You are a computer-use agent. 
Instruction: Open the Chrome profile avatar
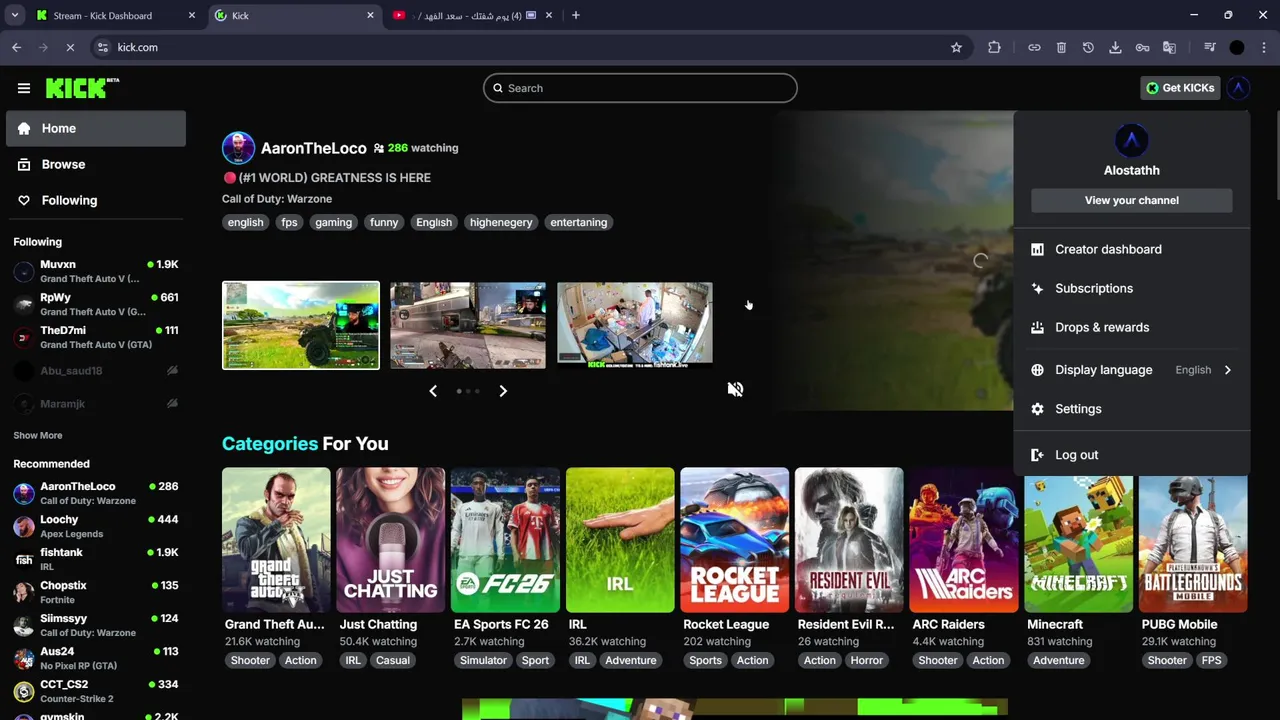point(1237,47)
